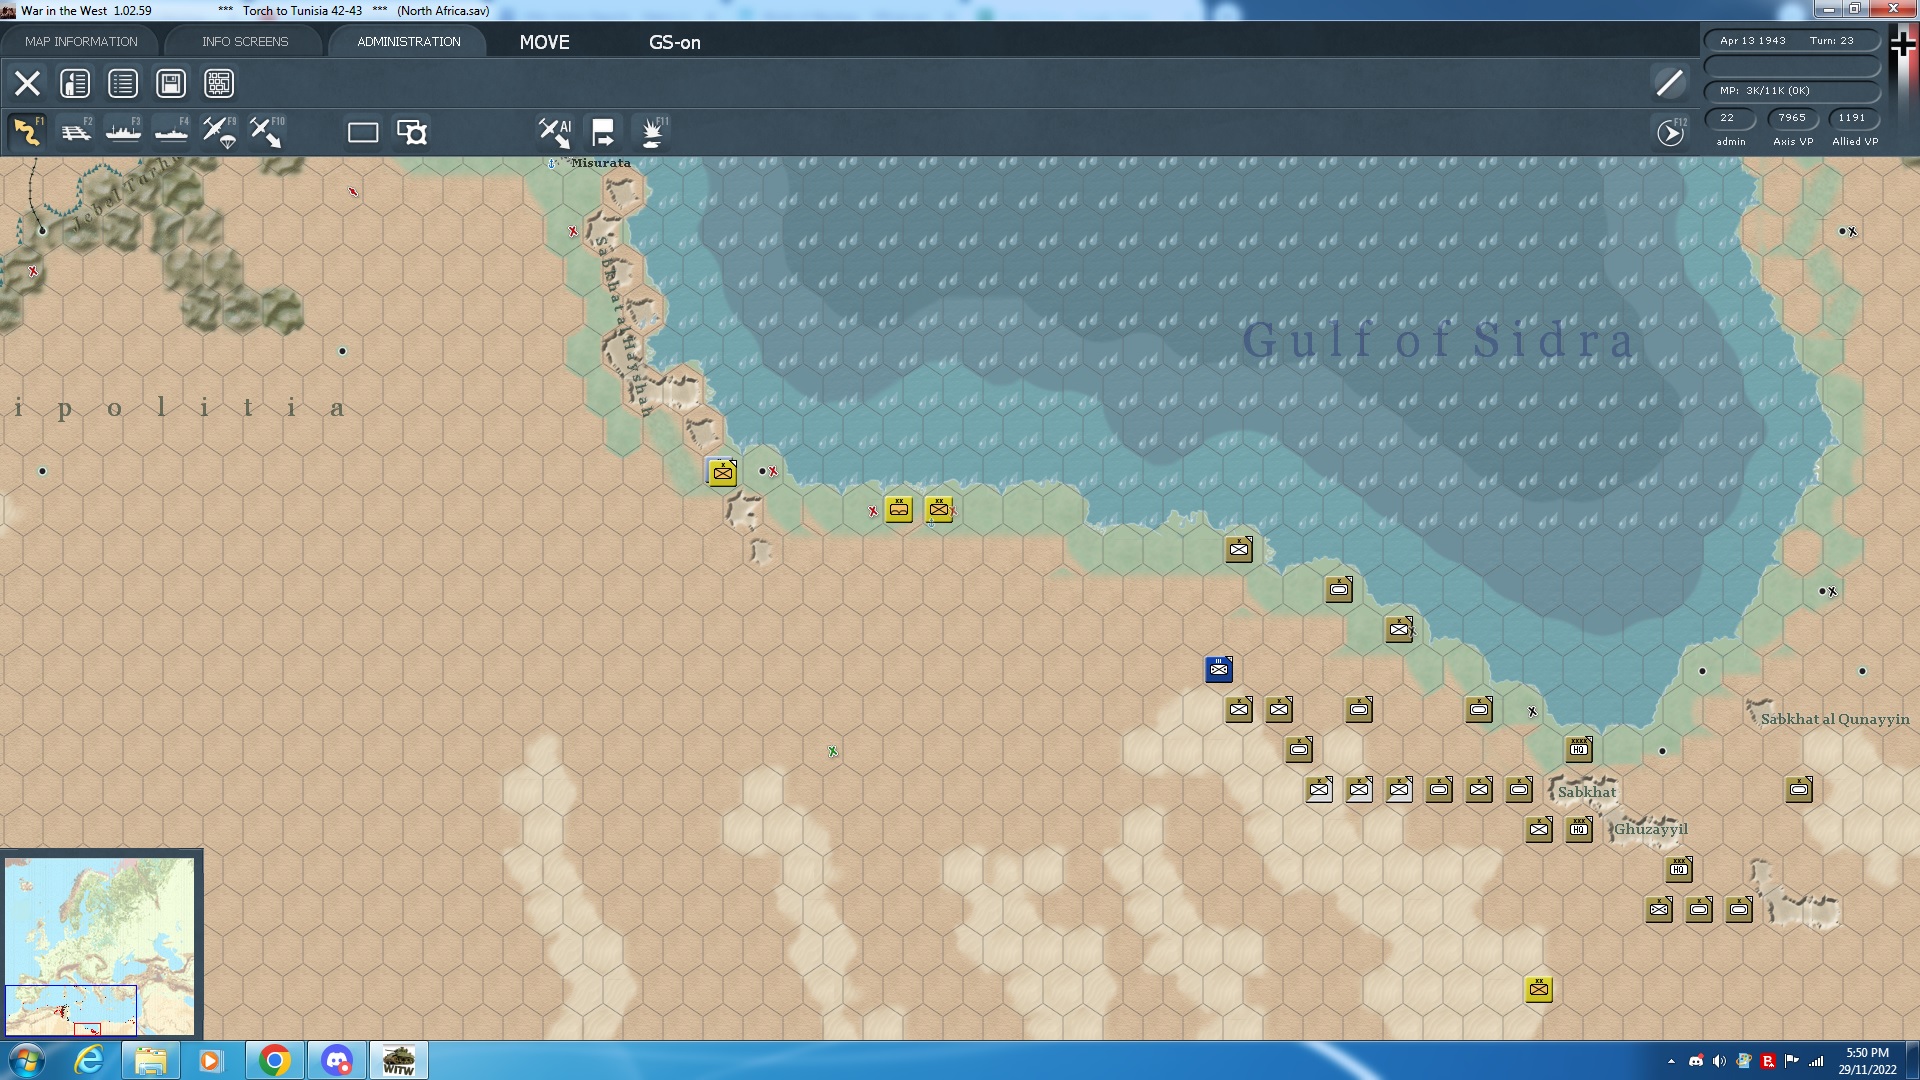Screen dimensions: 1920x1080
Task: Toggle the blank rectangle view button
Action: (363, 132)
